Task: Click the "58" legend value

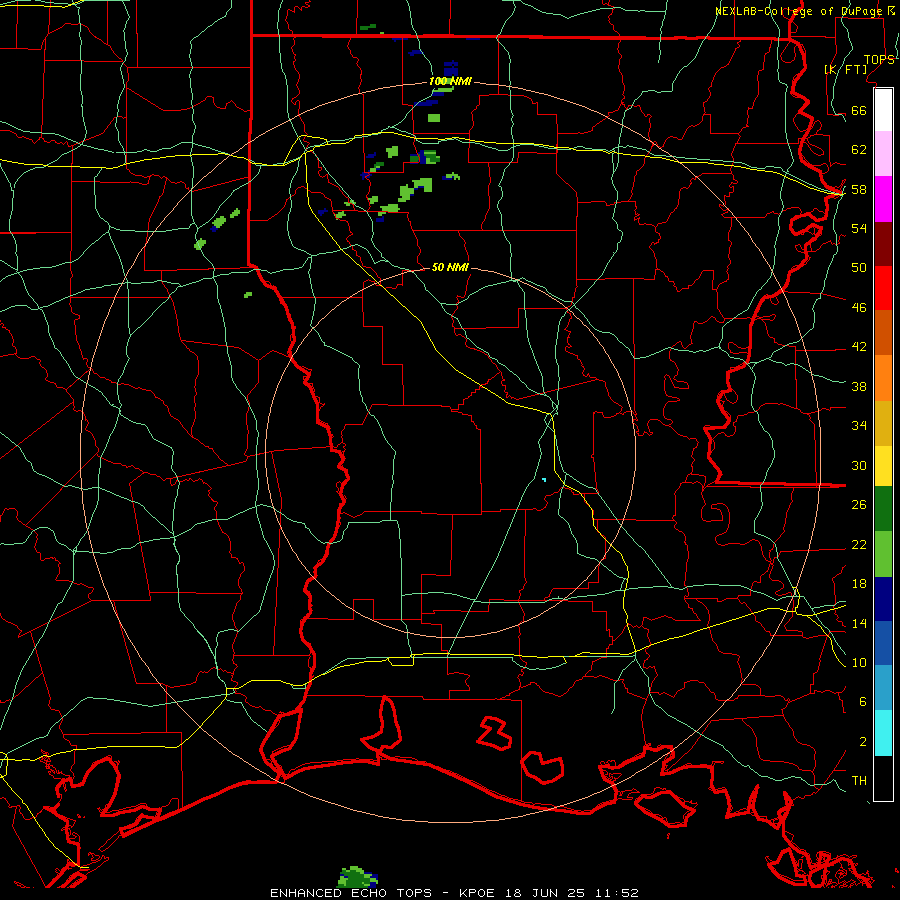Action: 859,189
